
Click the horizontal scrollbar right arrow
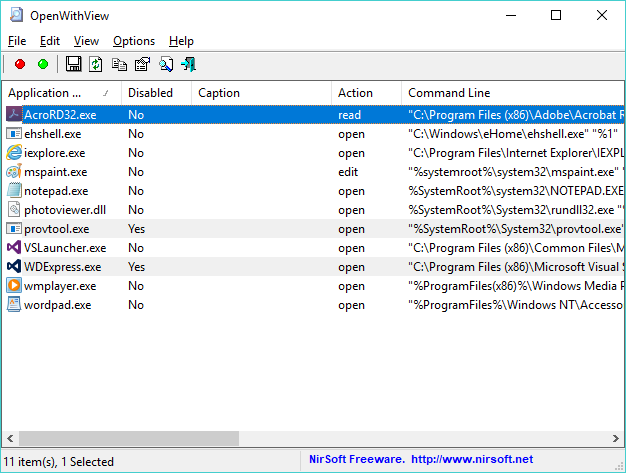pos(616,438)
